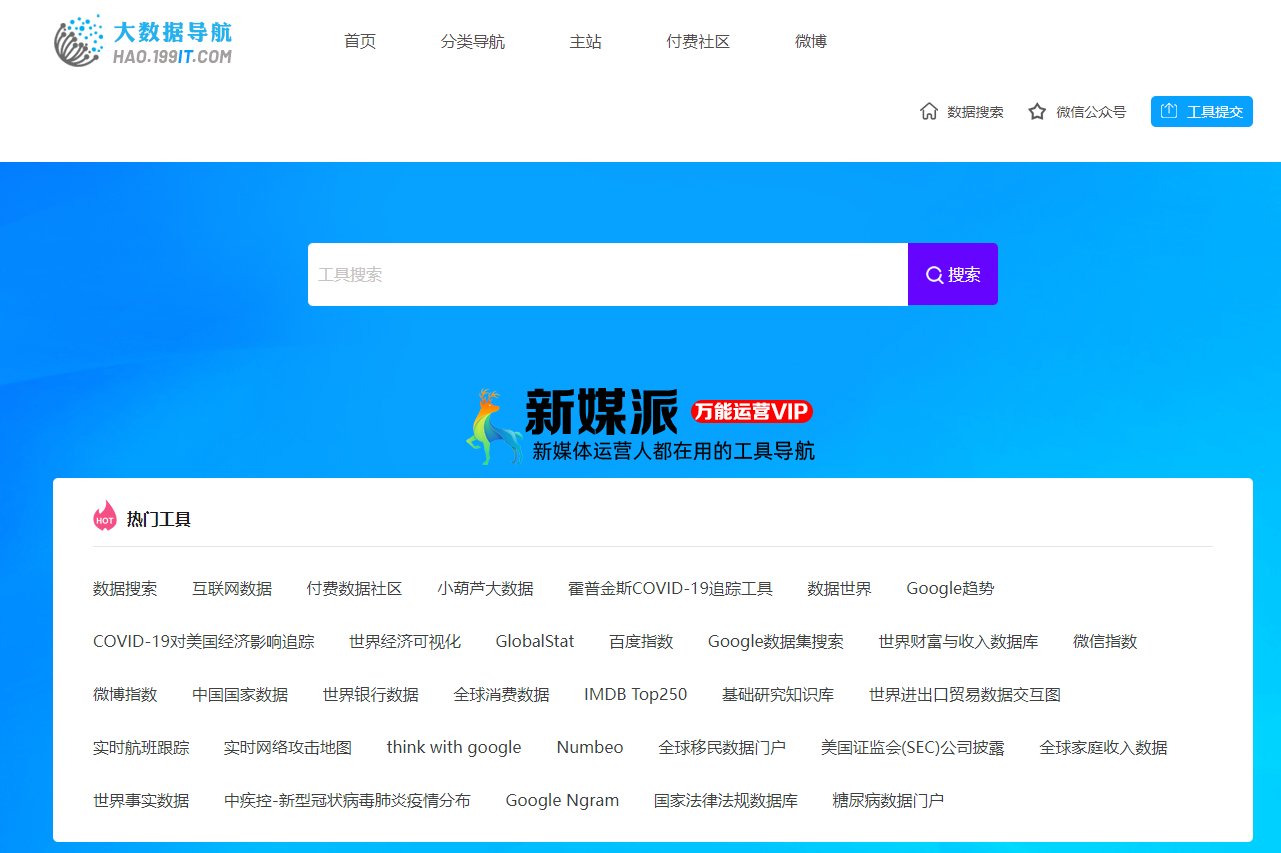Image resolution: width=1281 pixels, height=853 pixels.
Task: Open 美国证监会(SEC)公司披露 link
Action: click(x=913, y=748)
